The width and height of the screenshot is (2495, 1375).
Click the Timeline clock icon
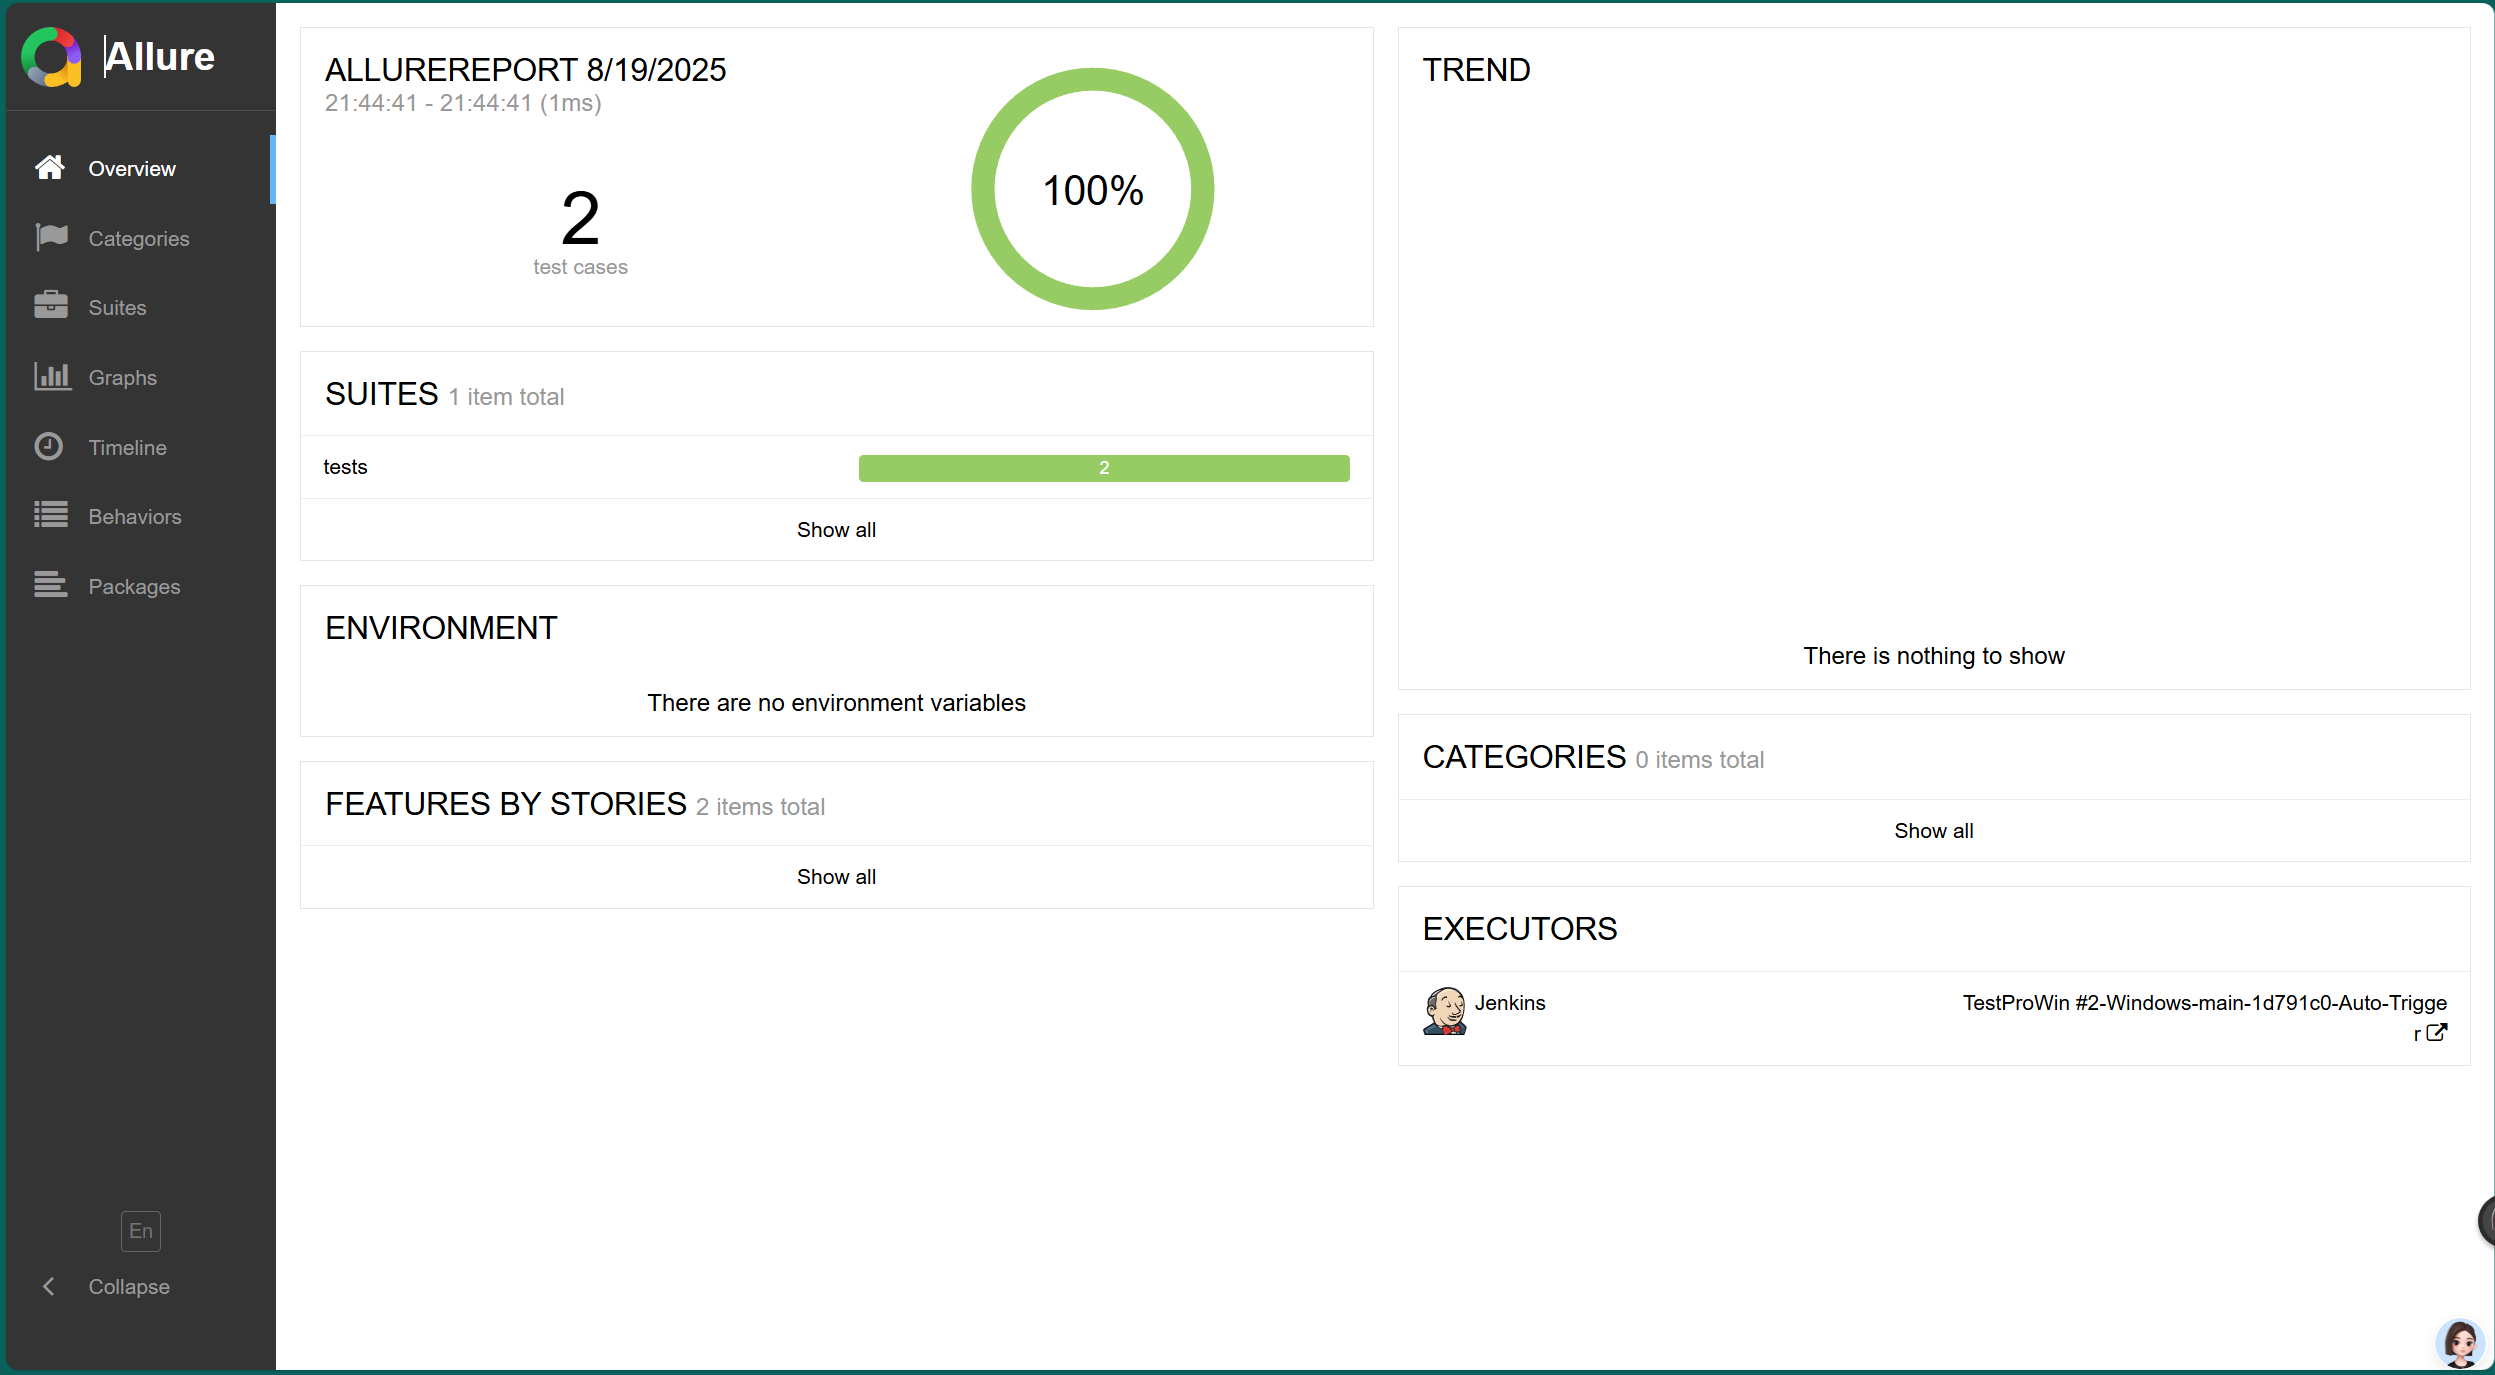pyautogui.click(x=49, y=446)
